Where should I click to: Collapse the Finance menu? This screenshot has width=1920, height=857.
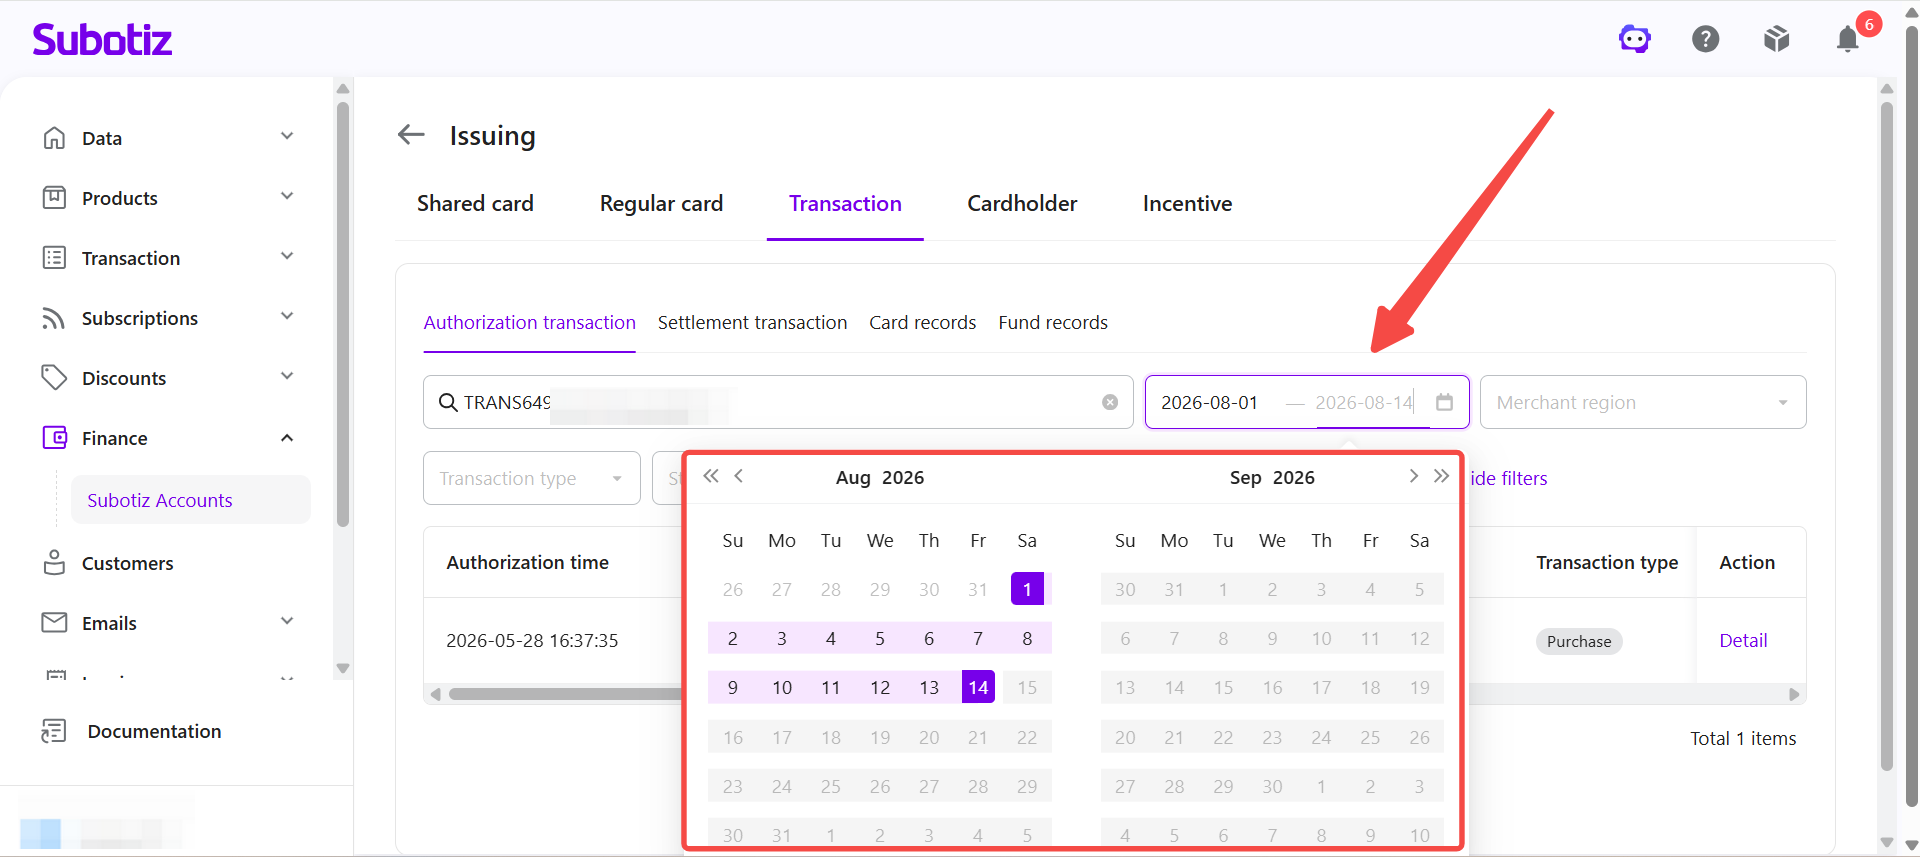pos(287,438)
